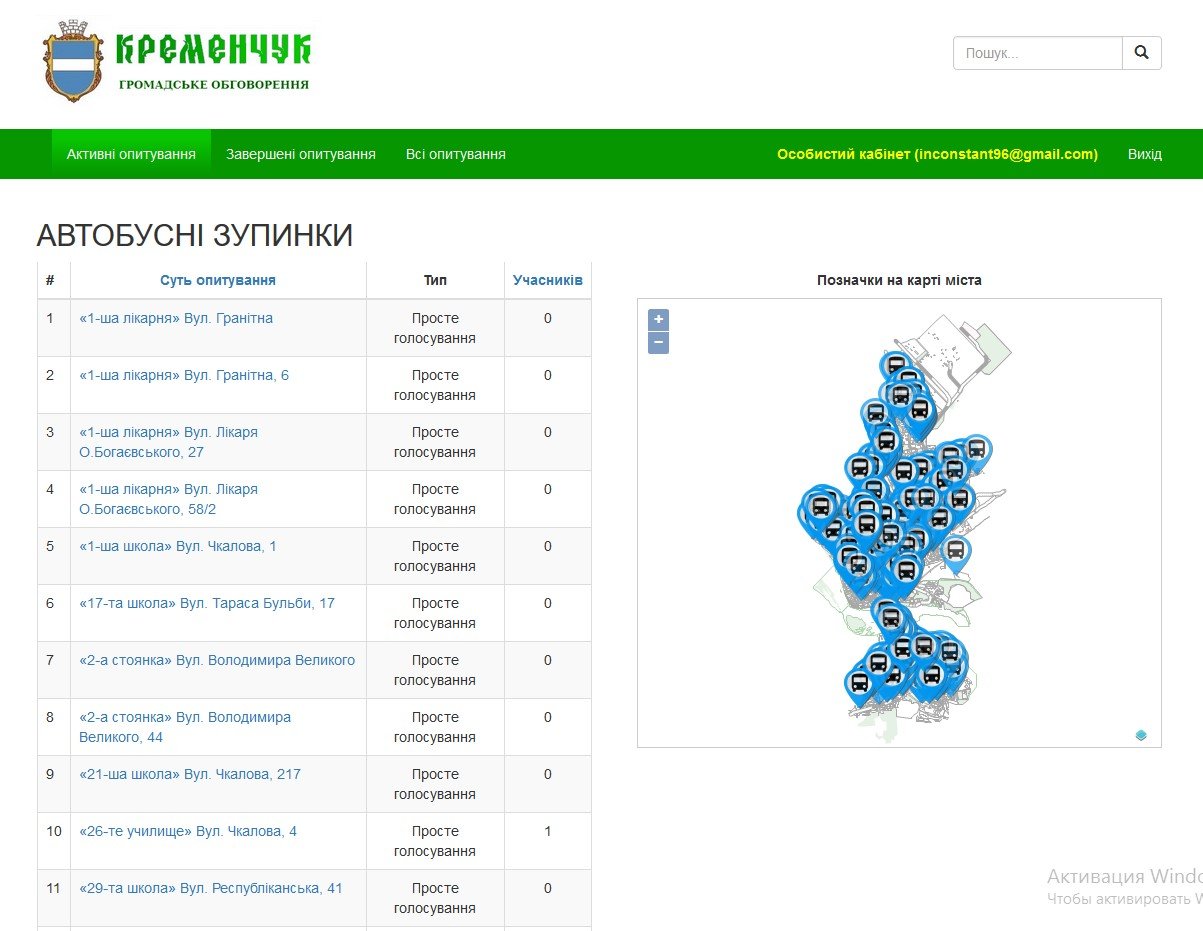The image size is (1203, 931).
Task: Click the magnifier search button
Action: click(x=1142, y=53)
